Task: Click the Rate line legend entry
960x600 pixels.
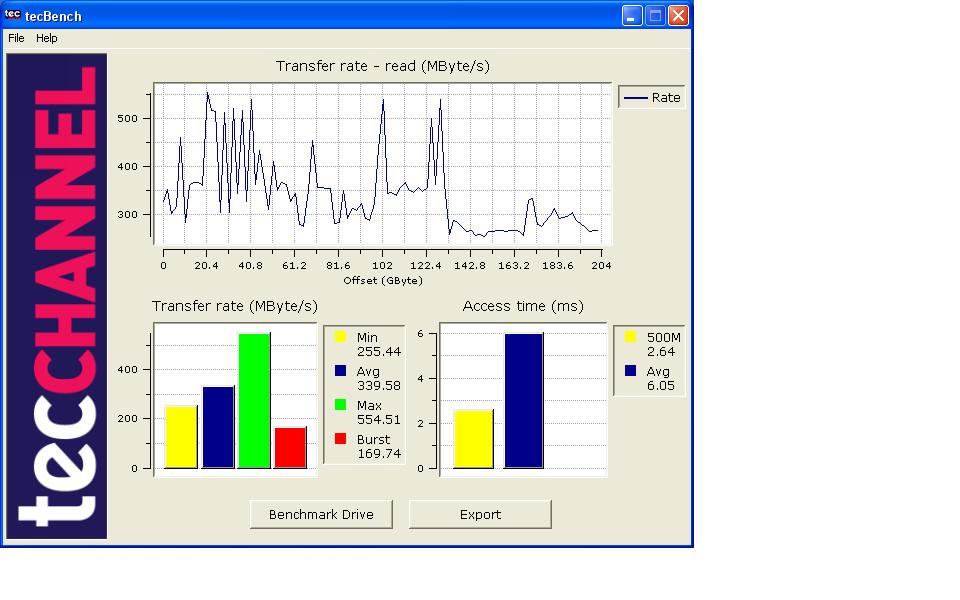Action: [x=652, y=97]
